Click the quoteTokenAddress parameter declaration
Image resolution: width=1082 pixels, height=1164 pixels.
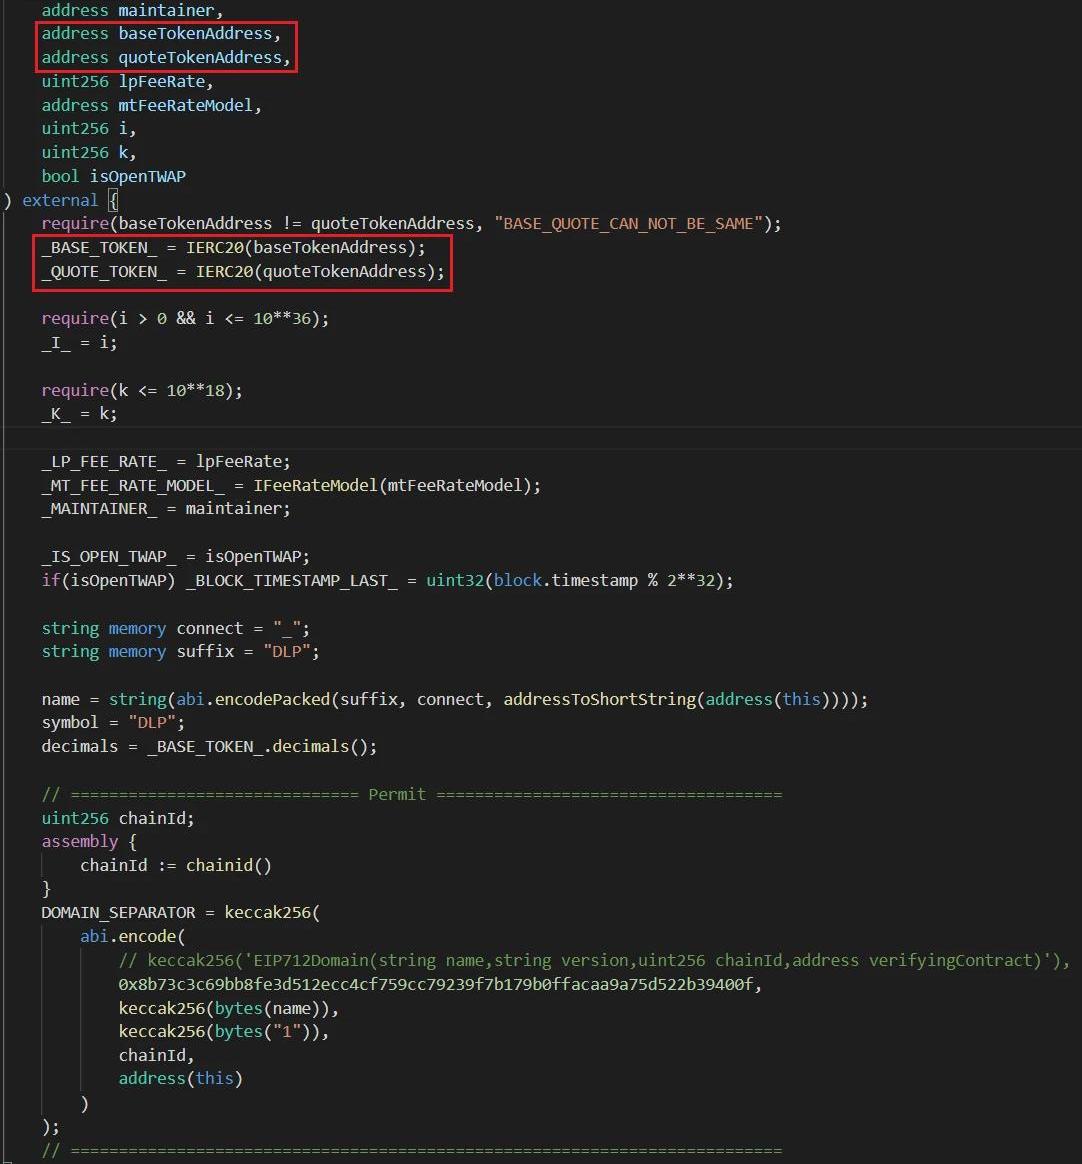pyautogui.click(x=166, y=58)
